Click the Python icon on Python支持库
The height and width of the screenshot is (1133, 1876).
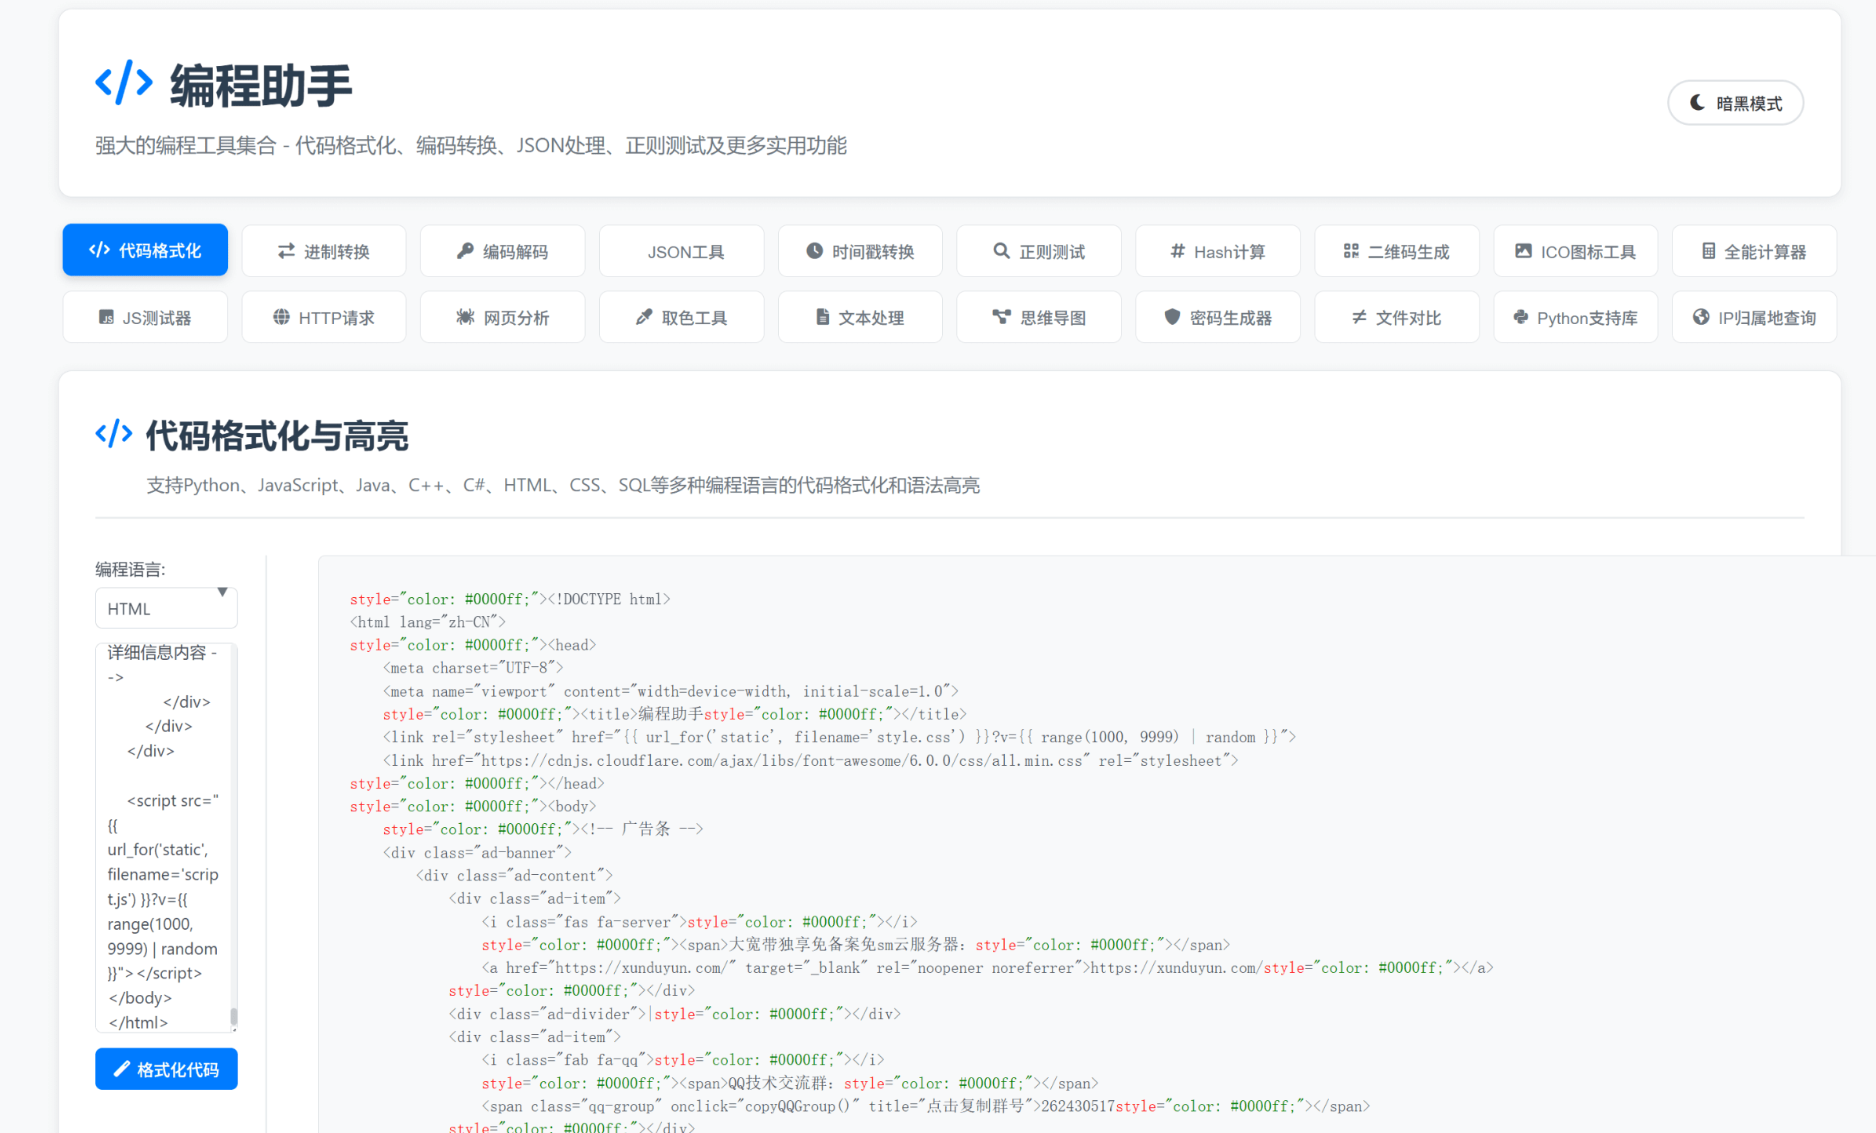point(1521,317)
